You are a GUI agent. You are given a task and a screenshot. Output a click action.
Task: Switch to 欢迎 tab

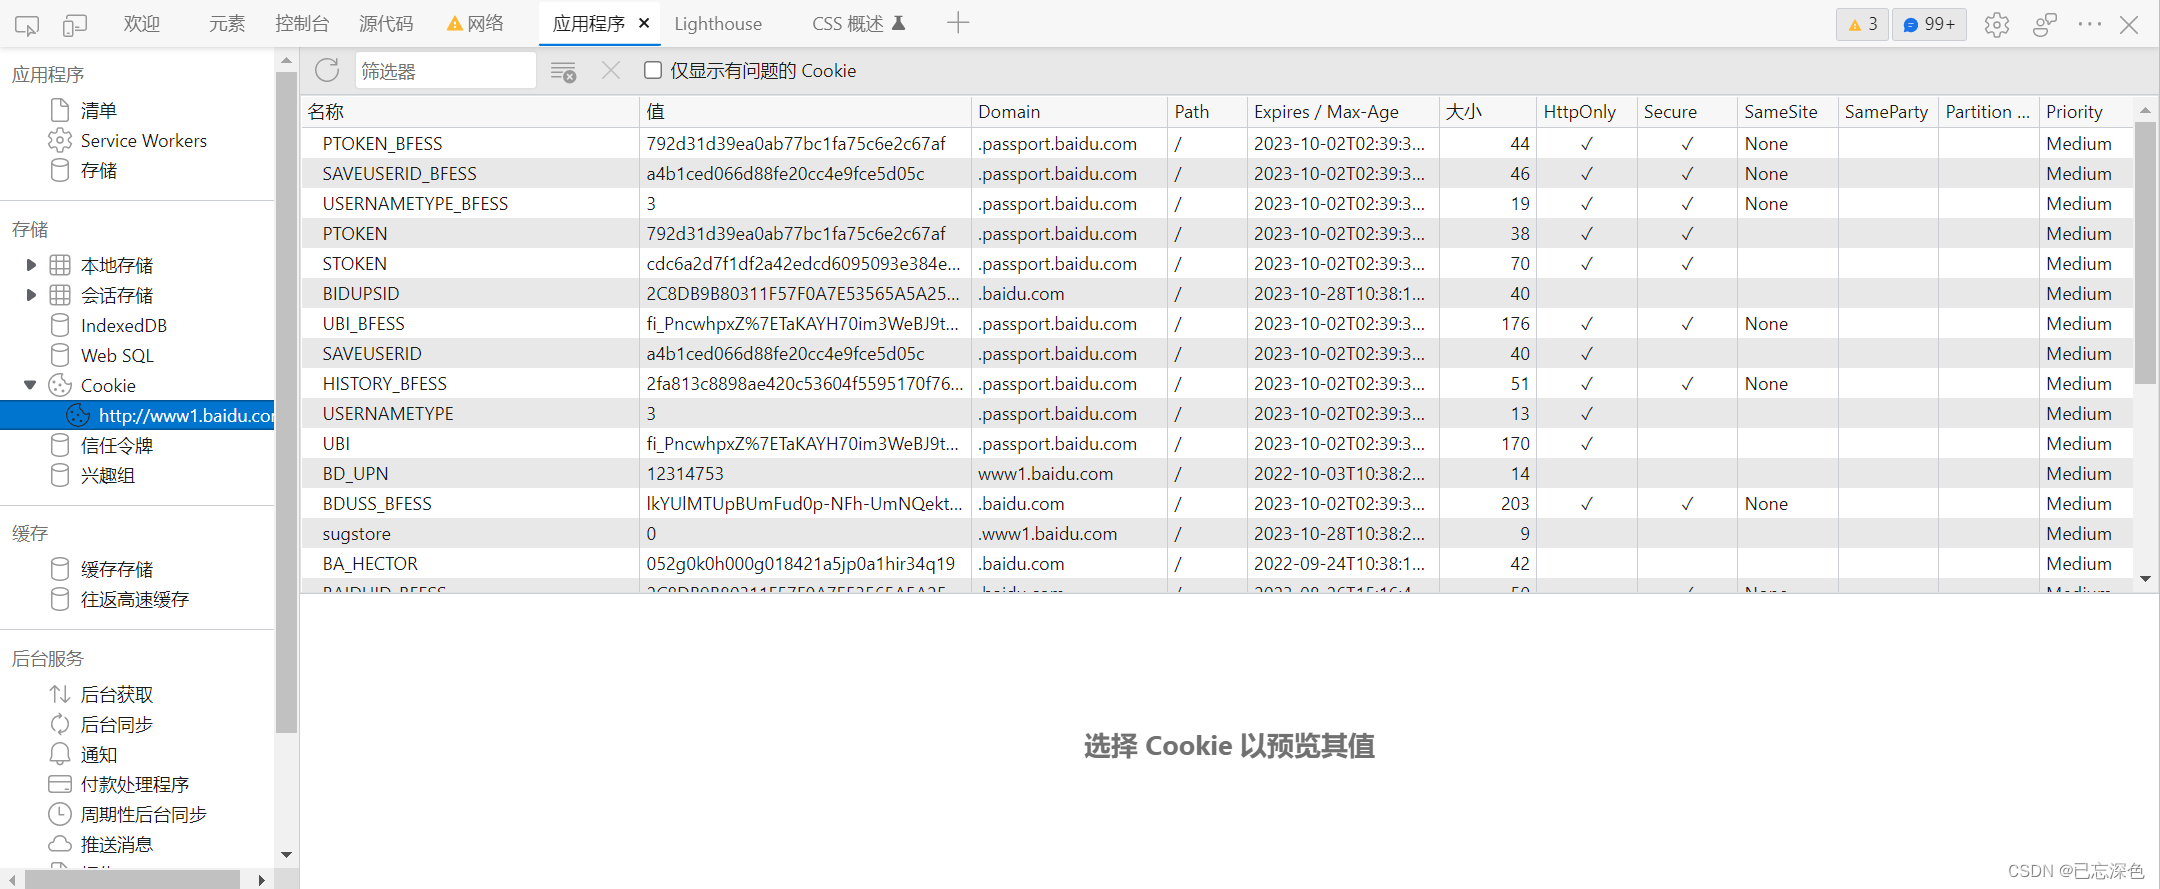[142, 23]
